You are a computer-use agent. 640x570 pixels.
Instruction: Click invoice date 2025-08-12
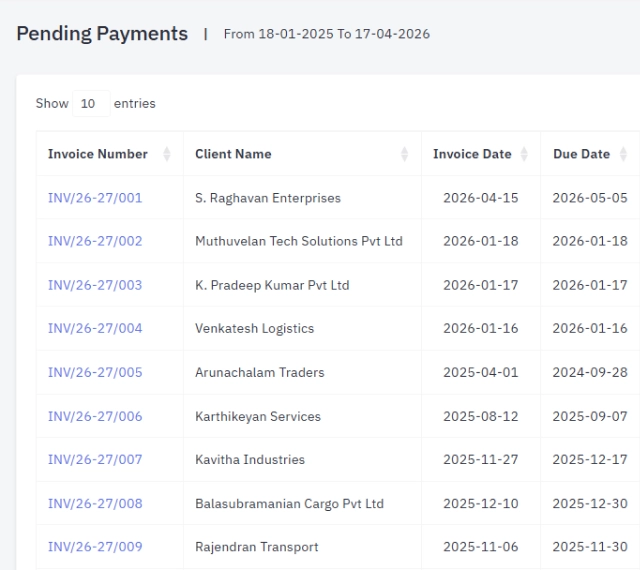point(481,416)
